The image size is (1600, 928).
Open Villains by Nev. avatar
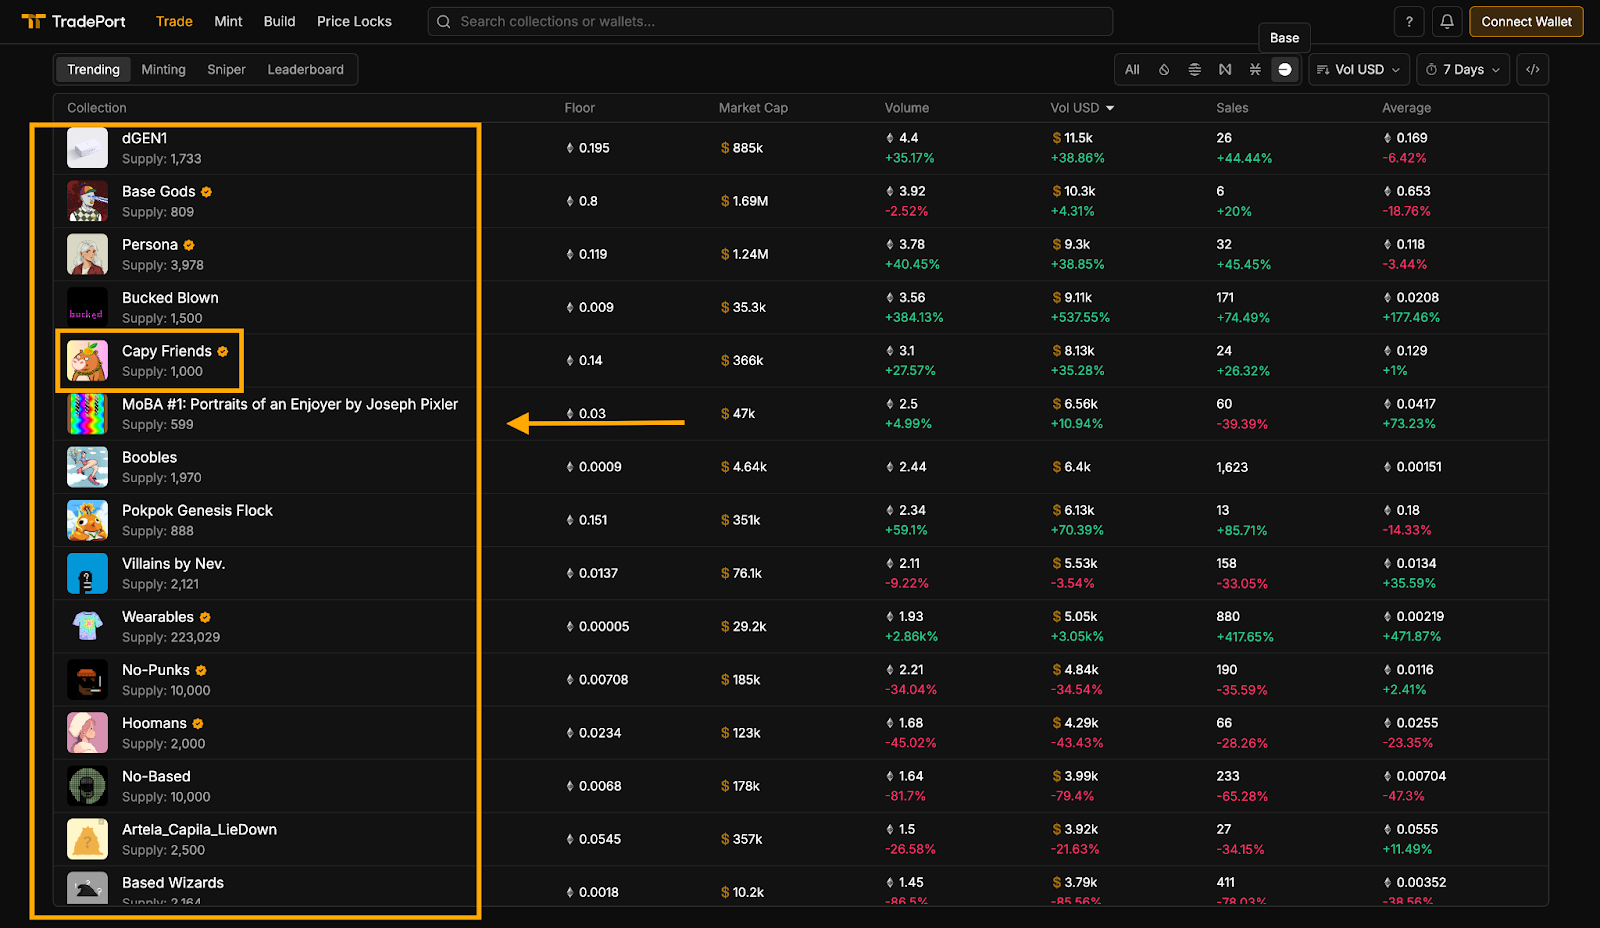click(87, 573)
